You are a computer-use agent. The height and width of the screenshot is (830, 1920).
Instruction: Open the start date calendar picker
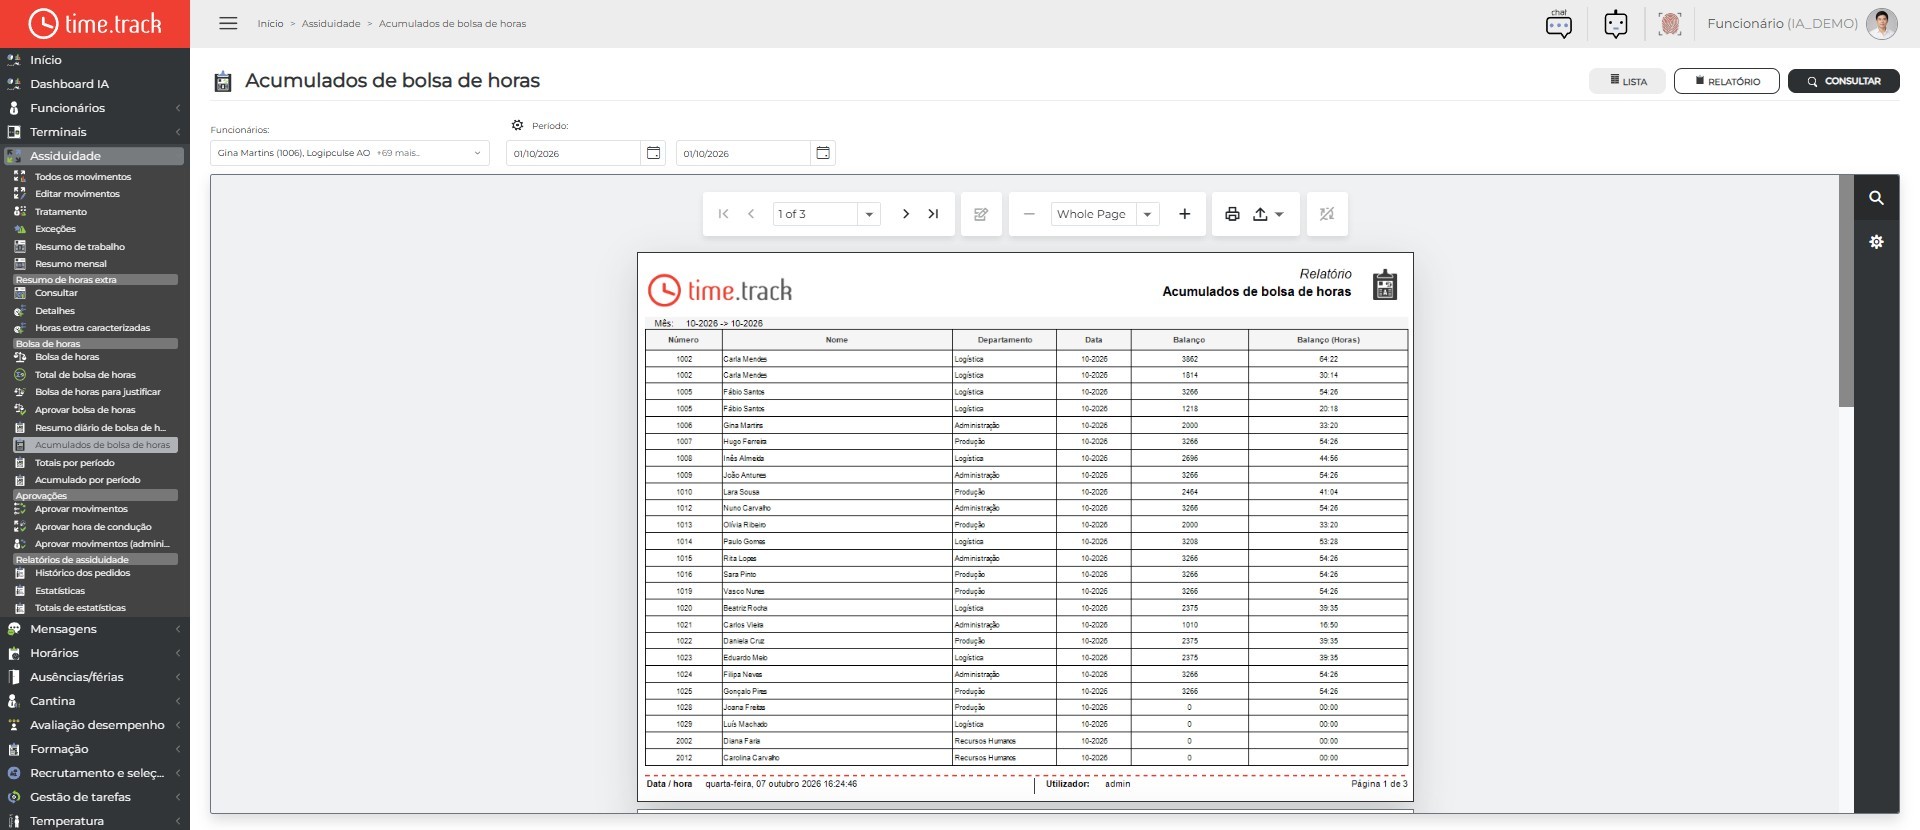pos(653,153)
